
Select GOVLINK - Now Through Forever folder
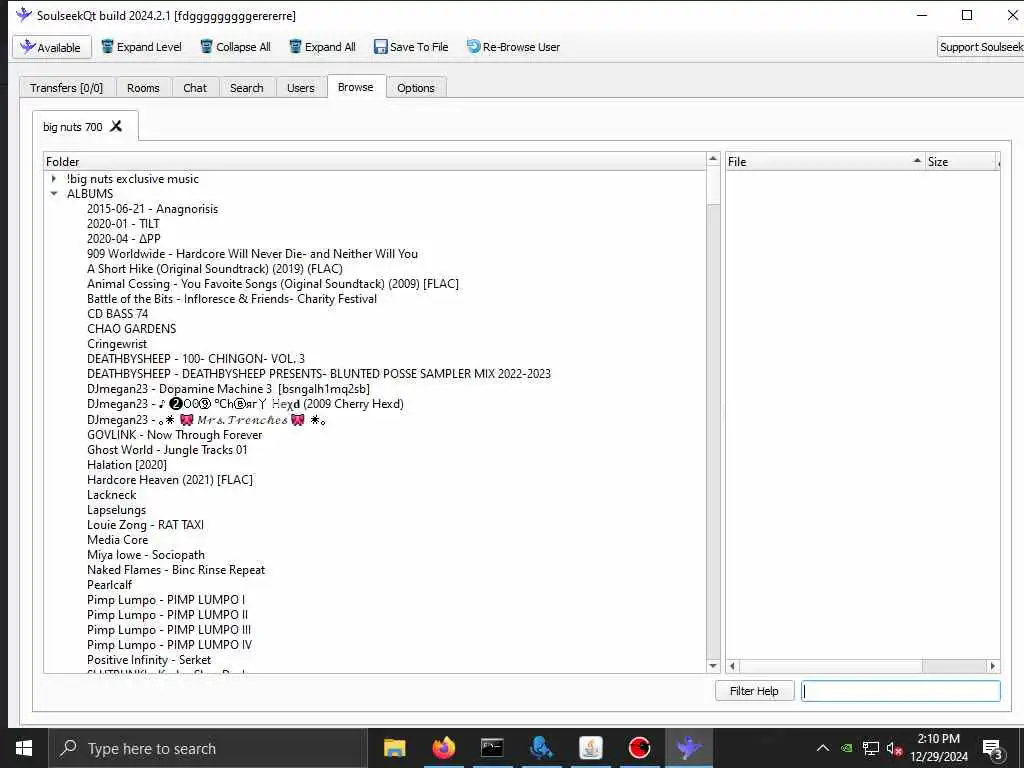(x=175, y=435)
